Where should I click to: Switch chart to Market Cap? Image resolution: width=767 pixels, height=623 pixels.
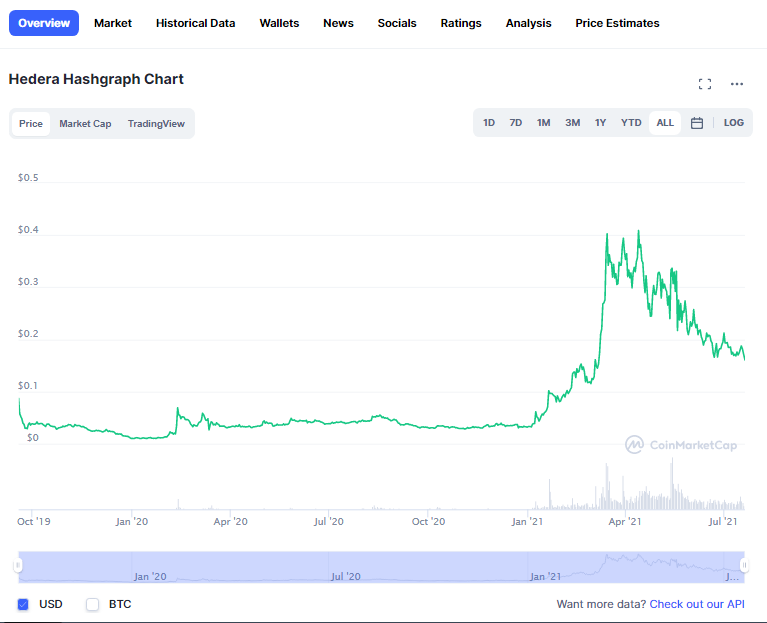(x=85, y=124)
